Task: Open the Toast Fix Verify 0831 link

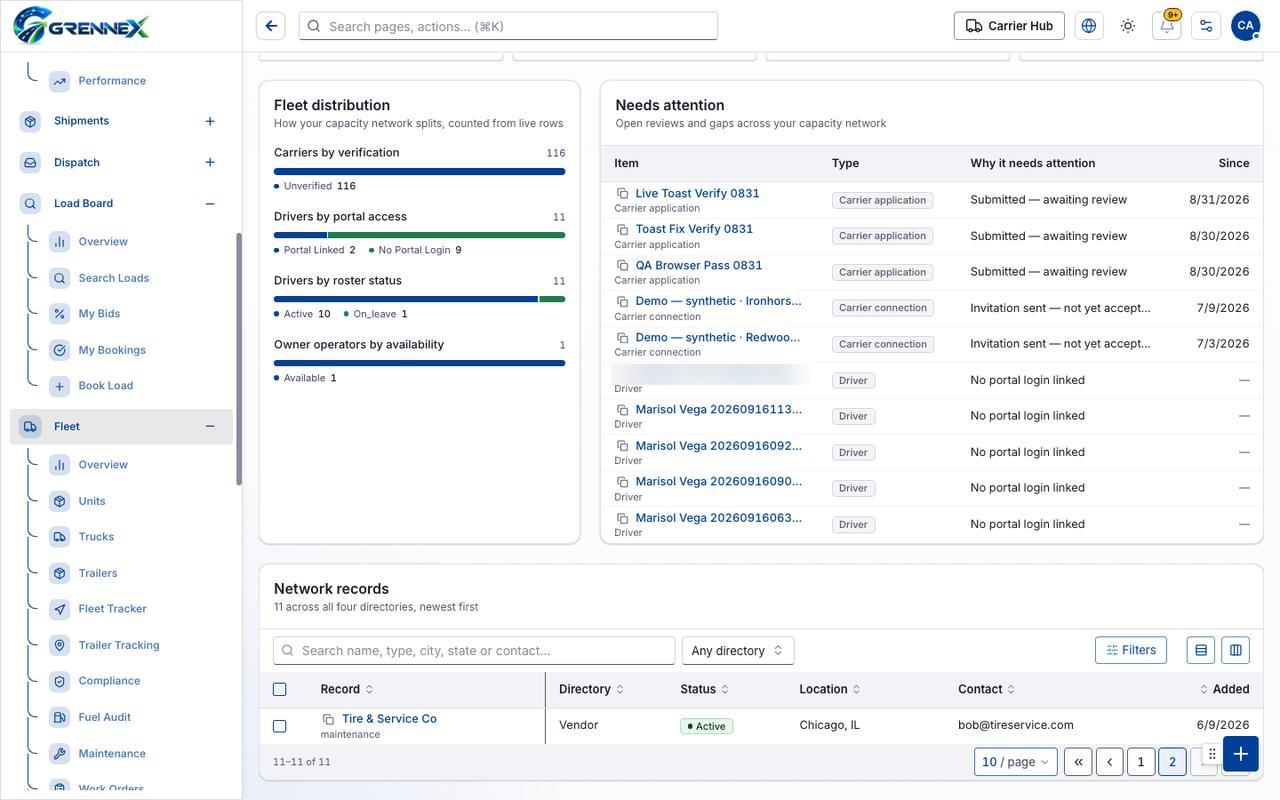Action: 694,229
